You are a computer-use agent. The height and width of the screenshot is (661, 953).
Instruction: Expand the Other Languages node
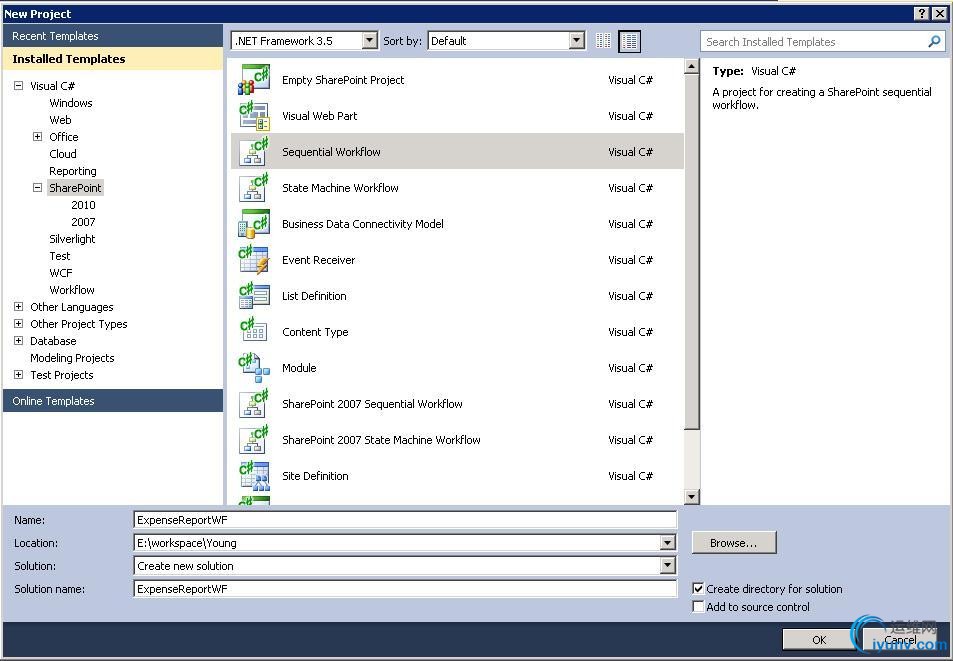pos(18,307)
